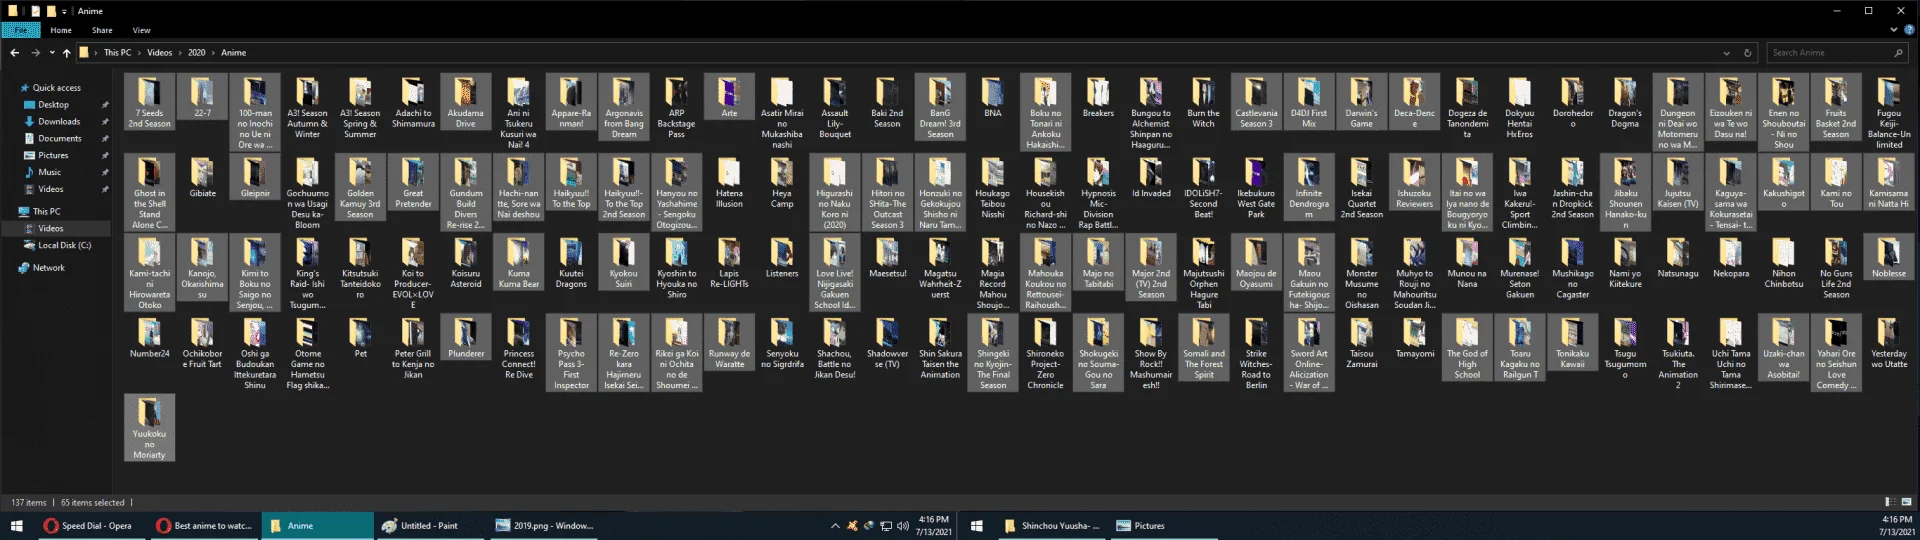Open the File menu
Screen dimensions: 1920x540
pyautogui.click(x=21, y=30)
